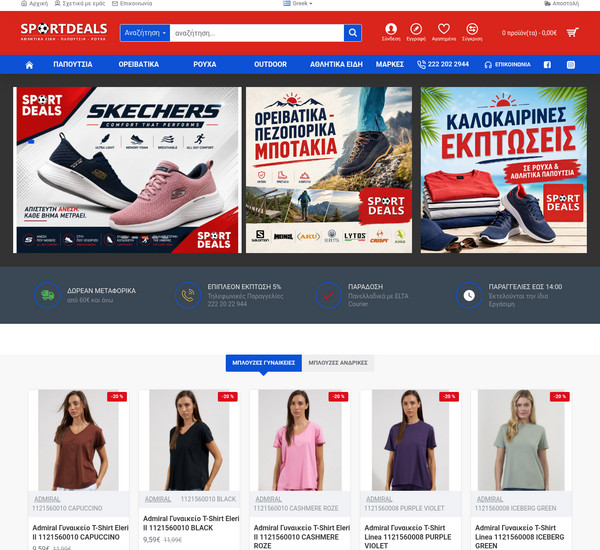Click the free shipping truck icon
600x550 pixels.
click(x=47, y=295)
